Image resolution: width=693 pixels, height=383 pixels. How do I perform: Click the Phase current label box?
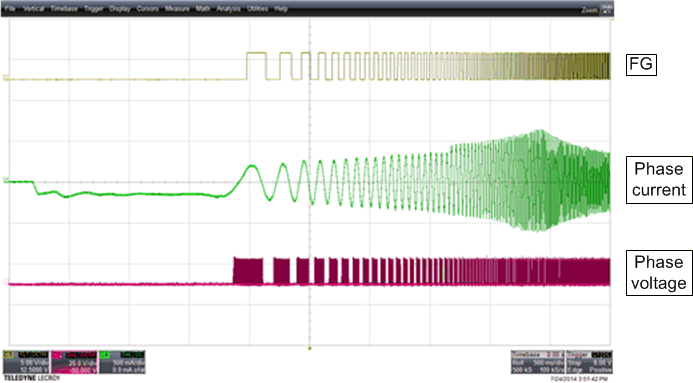pos(659,180)
